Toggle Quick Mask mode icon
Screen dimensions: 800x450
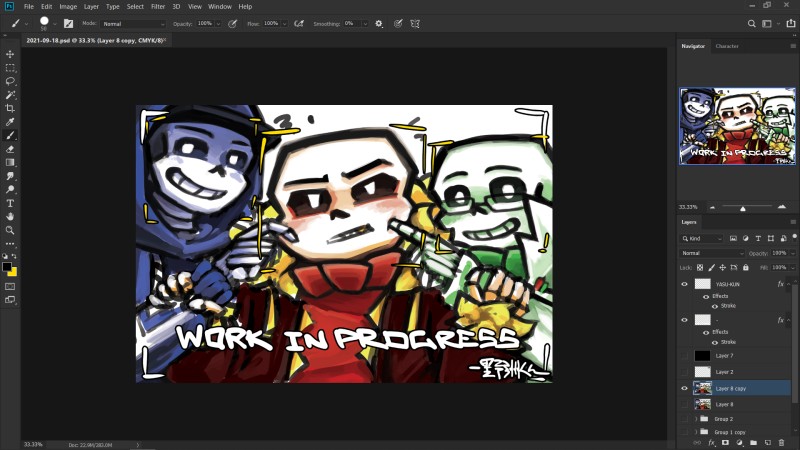(10, 287)
